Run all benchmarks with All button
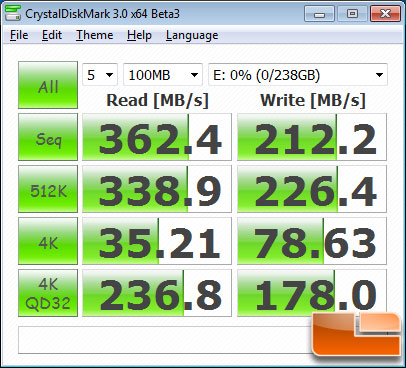The image size is (406, 368). (48, 85)
